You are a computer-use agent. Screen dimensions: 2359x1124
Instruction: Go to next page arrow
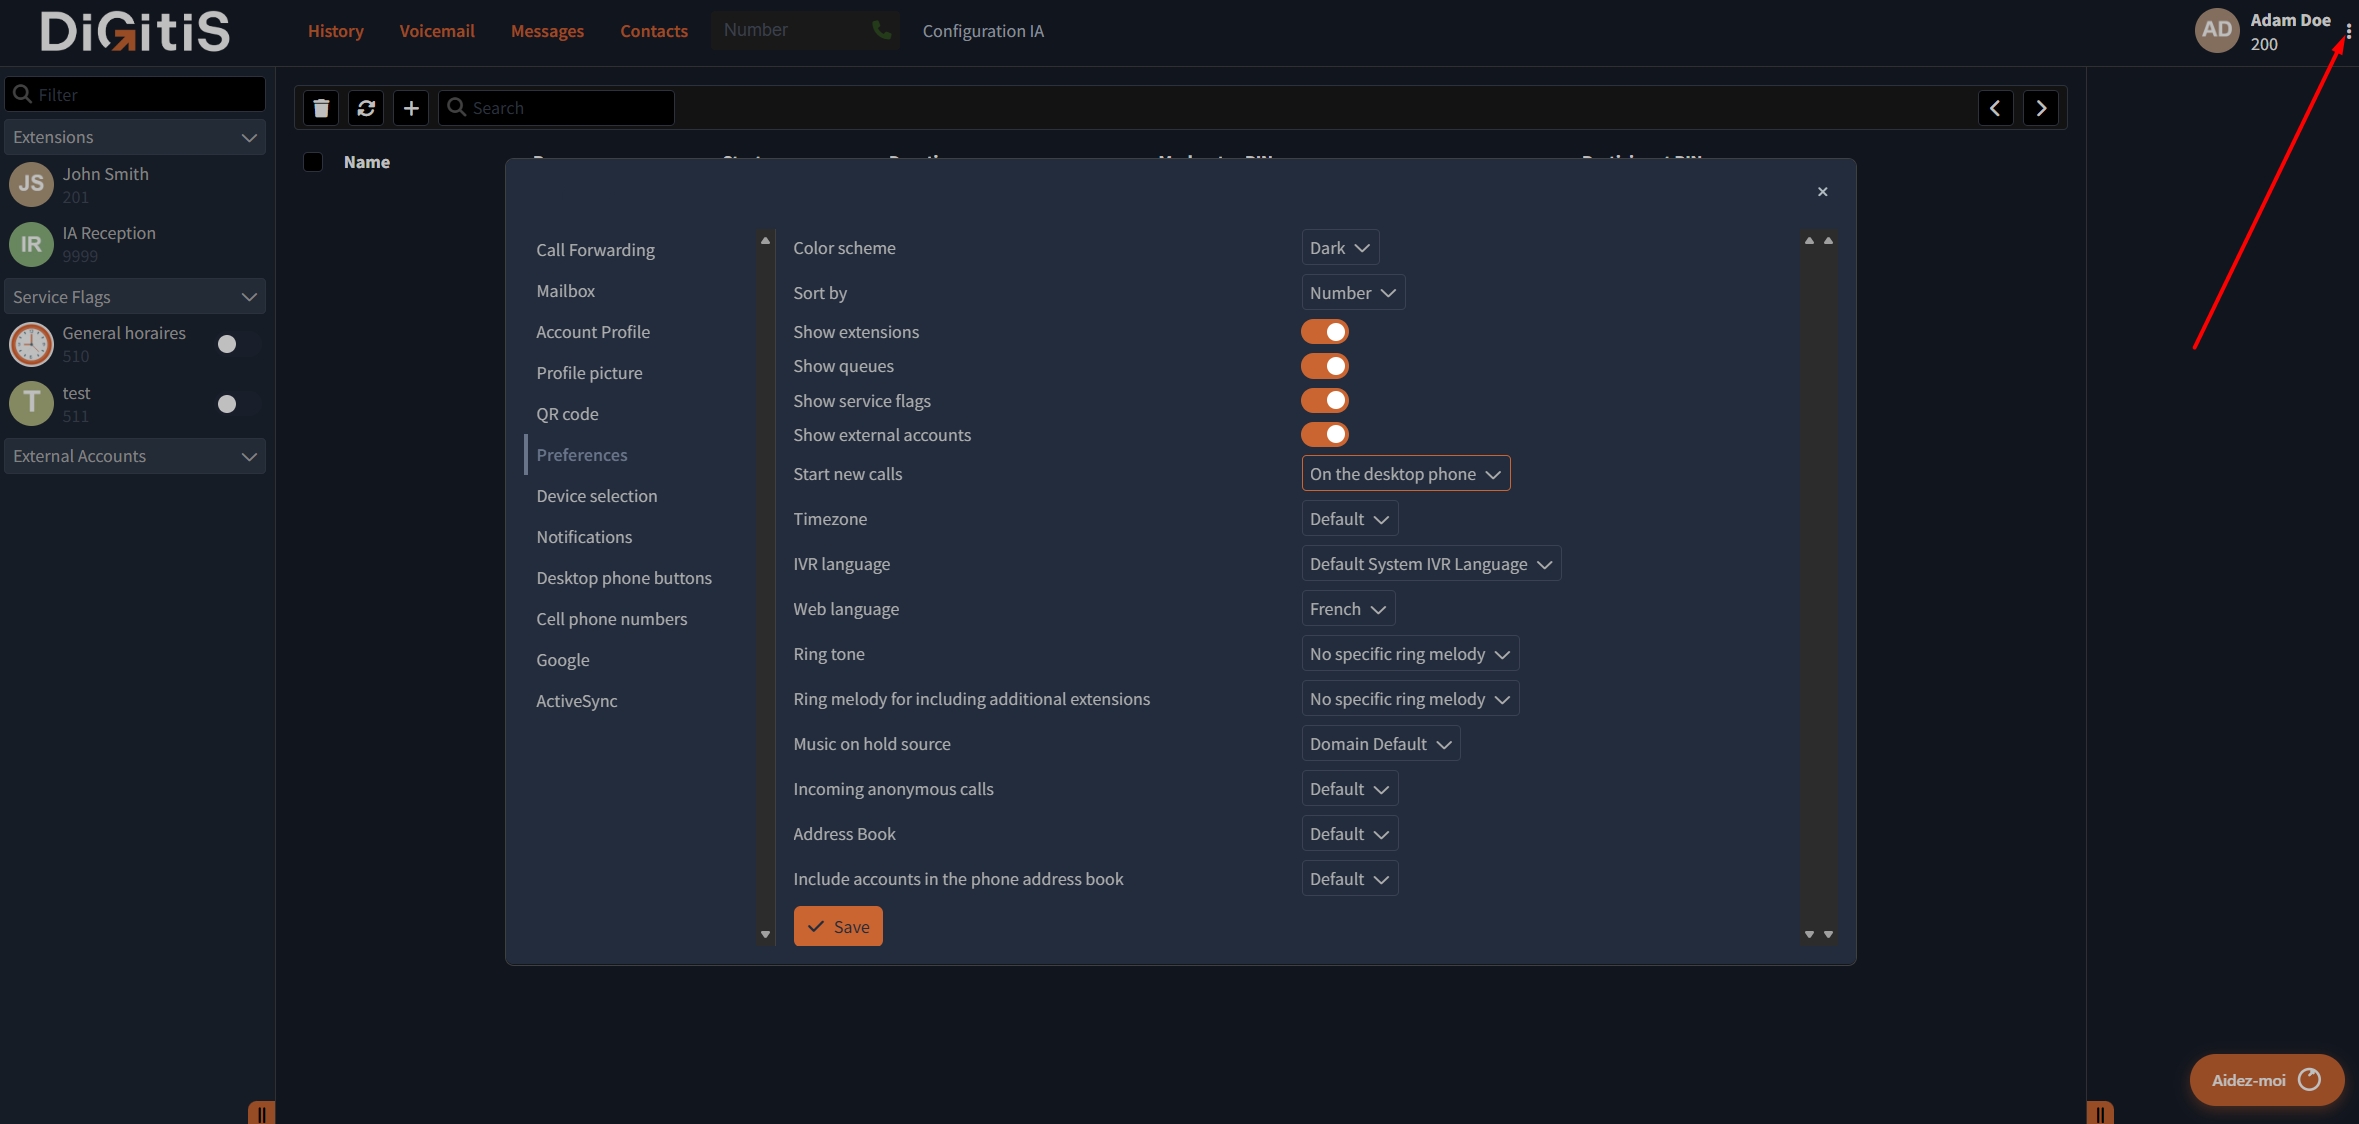(x=2041, y=108)
